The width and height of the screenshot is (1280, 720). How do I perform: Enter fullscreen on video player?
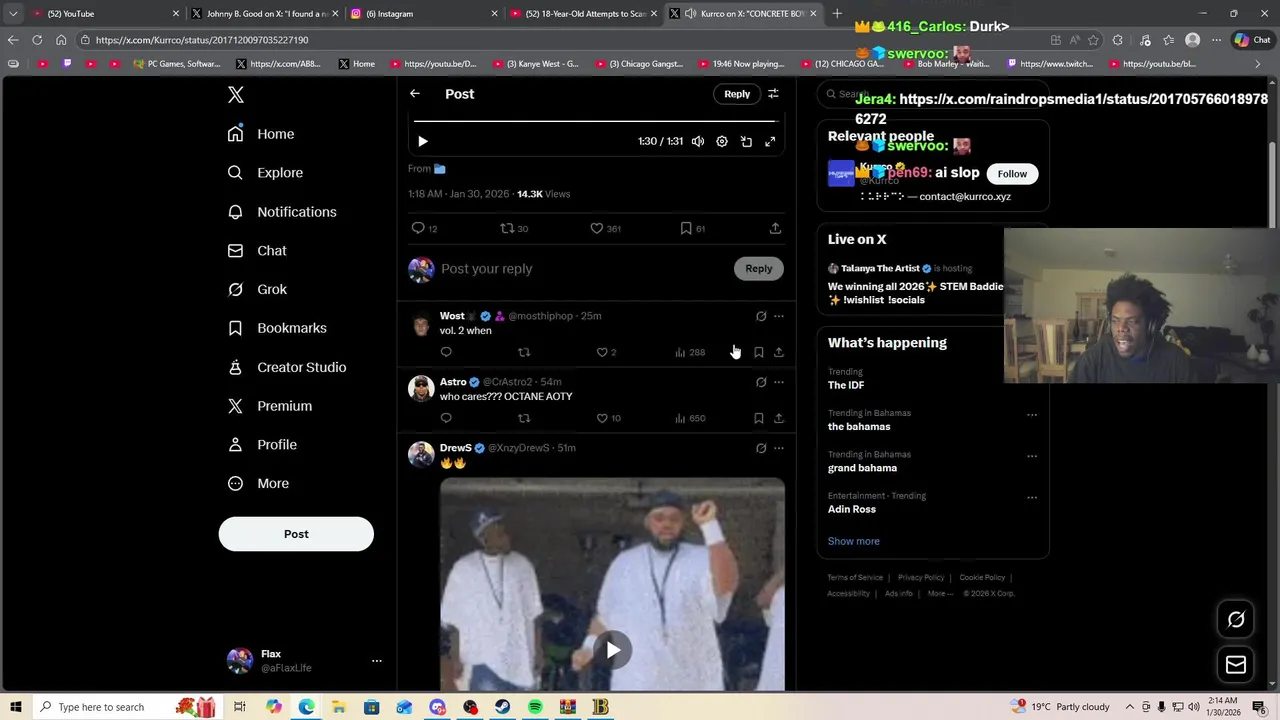tap(770, 142)
